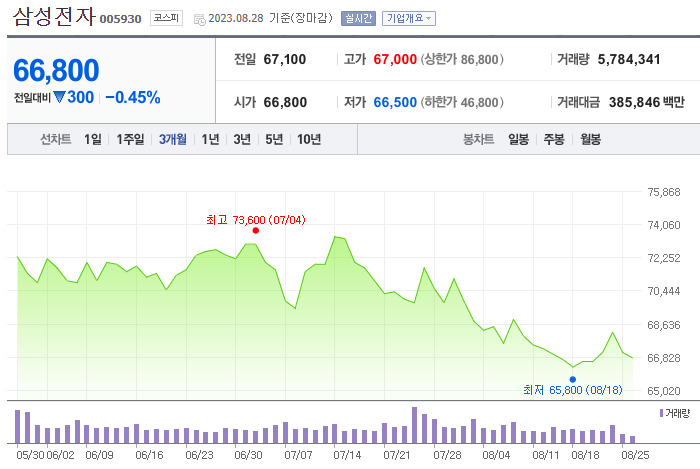The height and width of the screenshot is (469, 700).
Task: Click the 실시간 button
Action: pos(358,19)
